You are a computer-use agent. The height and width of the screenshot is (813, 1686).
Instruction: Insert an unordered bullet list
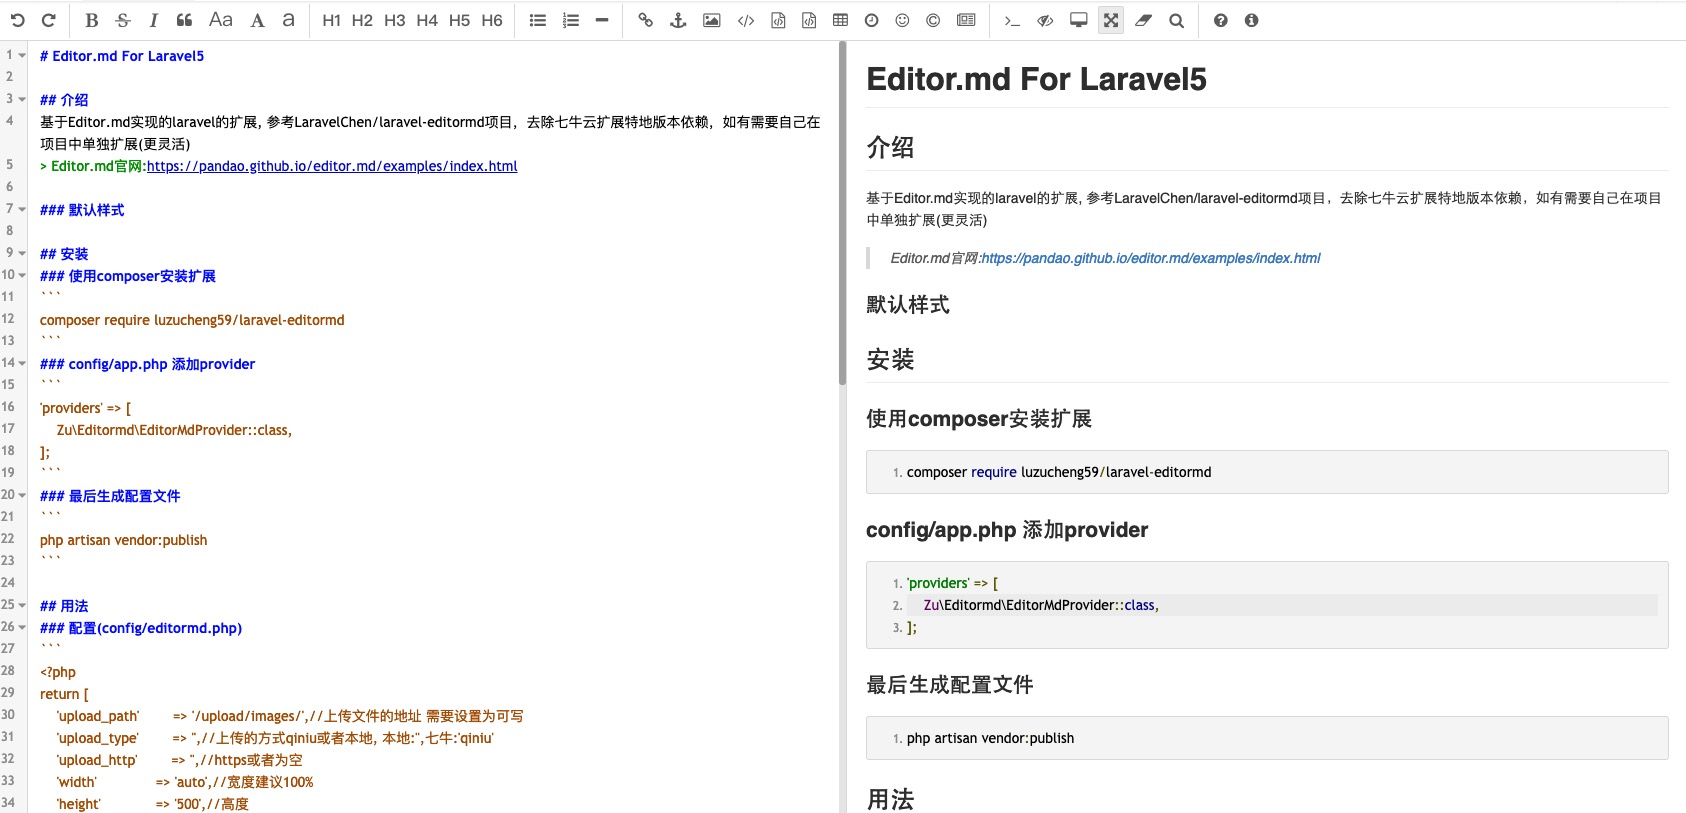[538, 20]
